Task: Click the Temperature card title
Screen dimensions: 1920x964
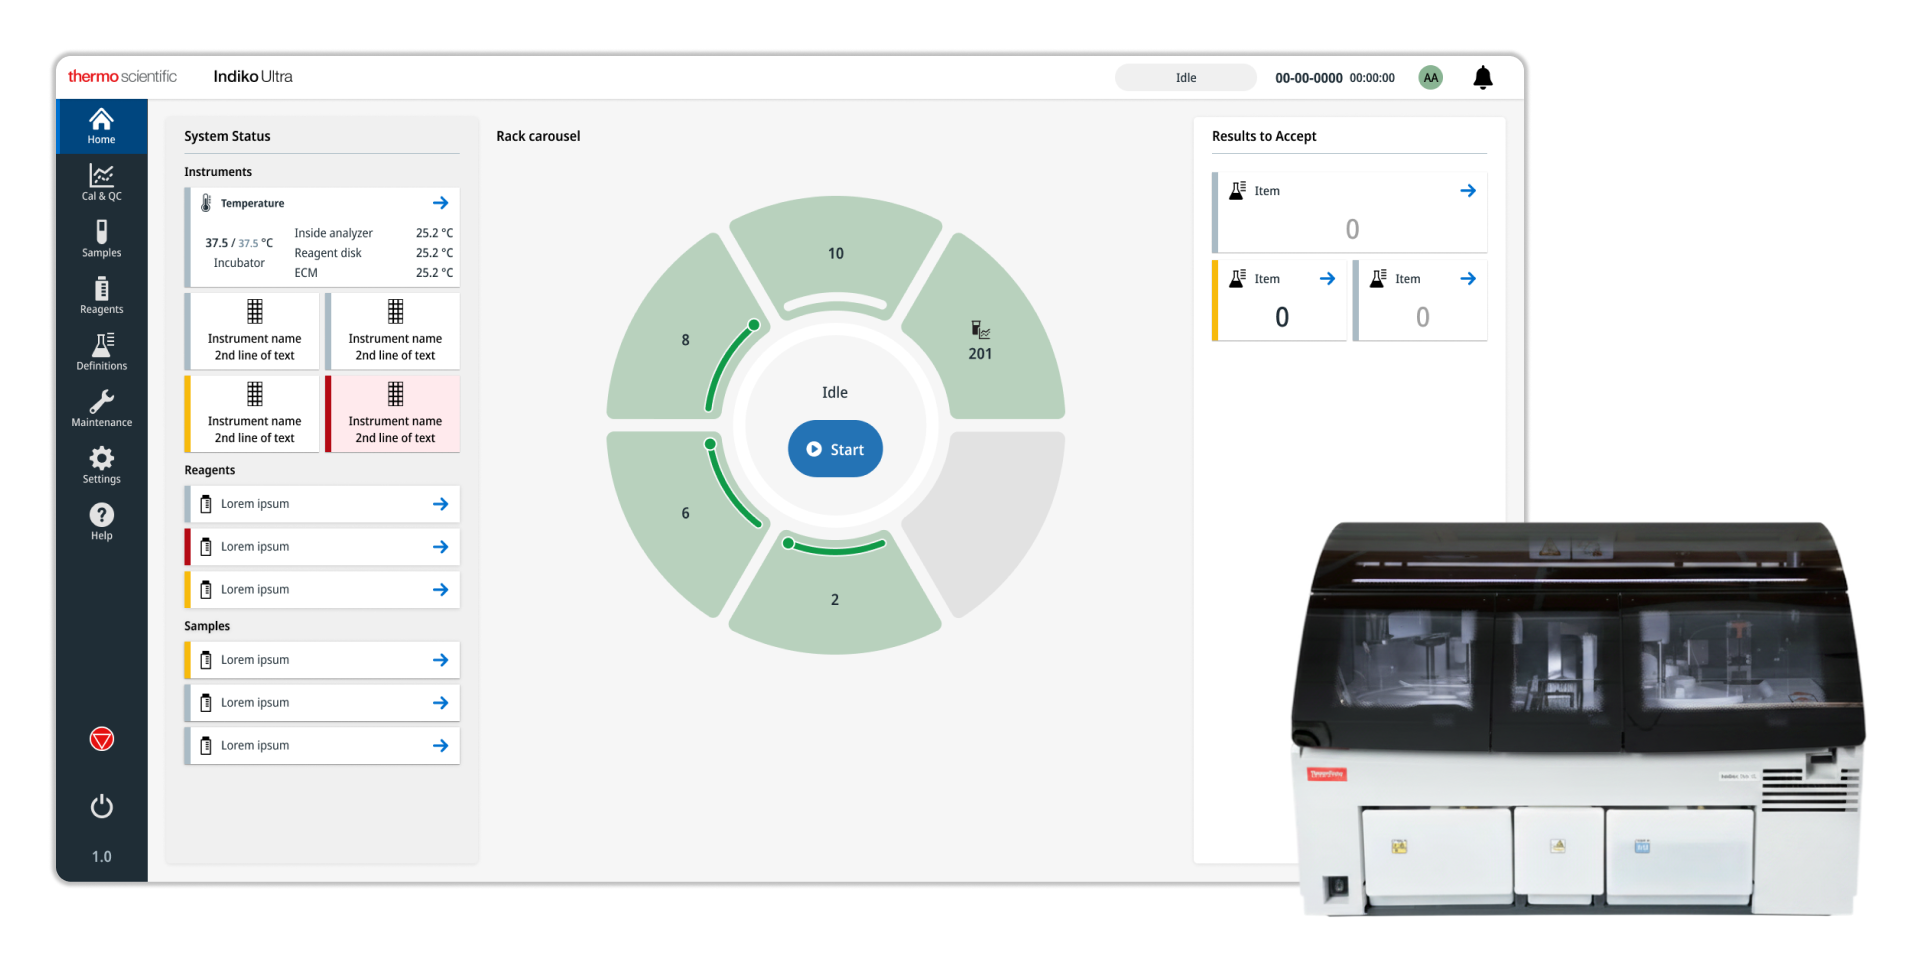Action: (x=252, y=203)
